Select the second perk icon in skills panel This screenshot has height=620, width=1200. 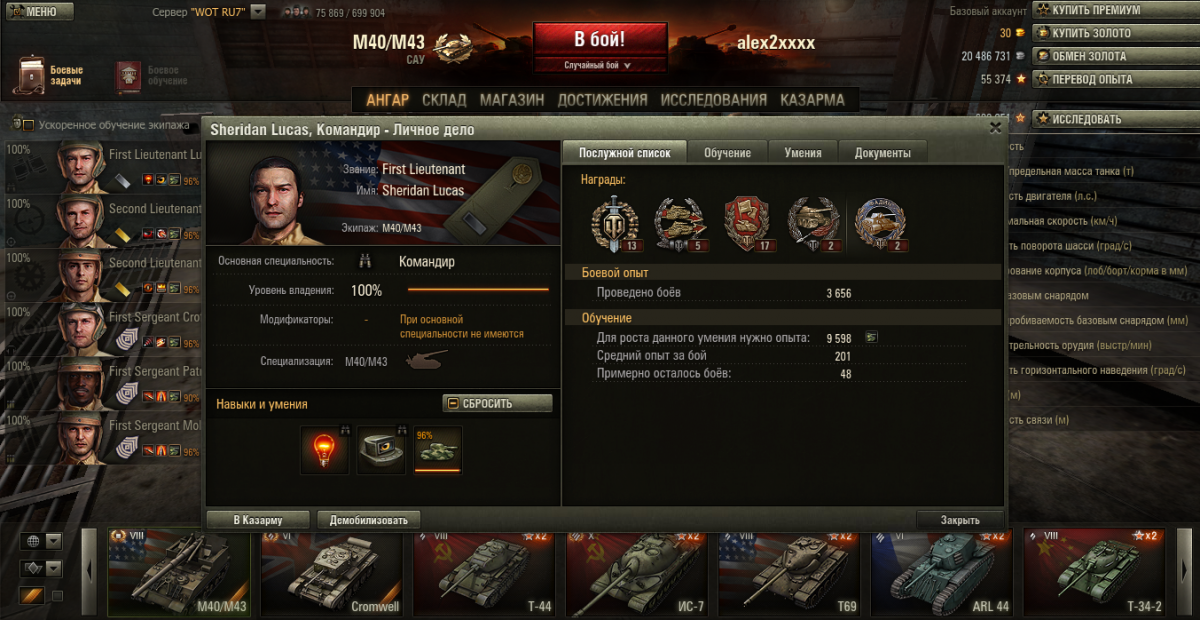tap(381, 449)
